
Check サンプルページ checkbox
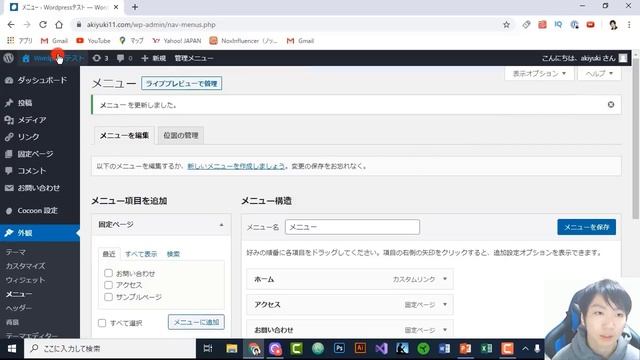(108, 297)
